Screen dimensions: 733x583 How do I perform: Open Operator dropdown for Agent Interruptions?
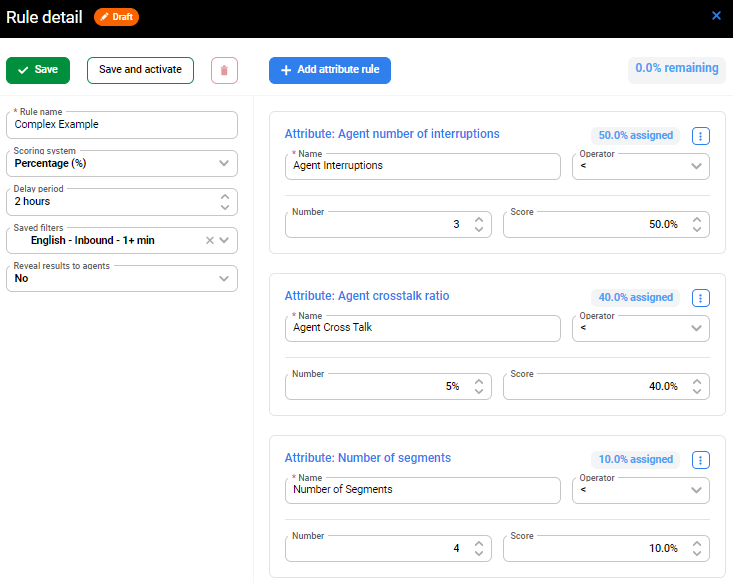(x=696, y=166)
